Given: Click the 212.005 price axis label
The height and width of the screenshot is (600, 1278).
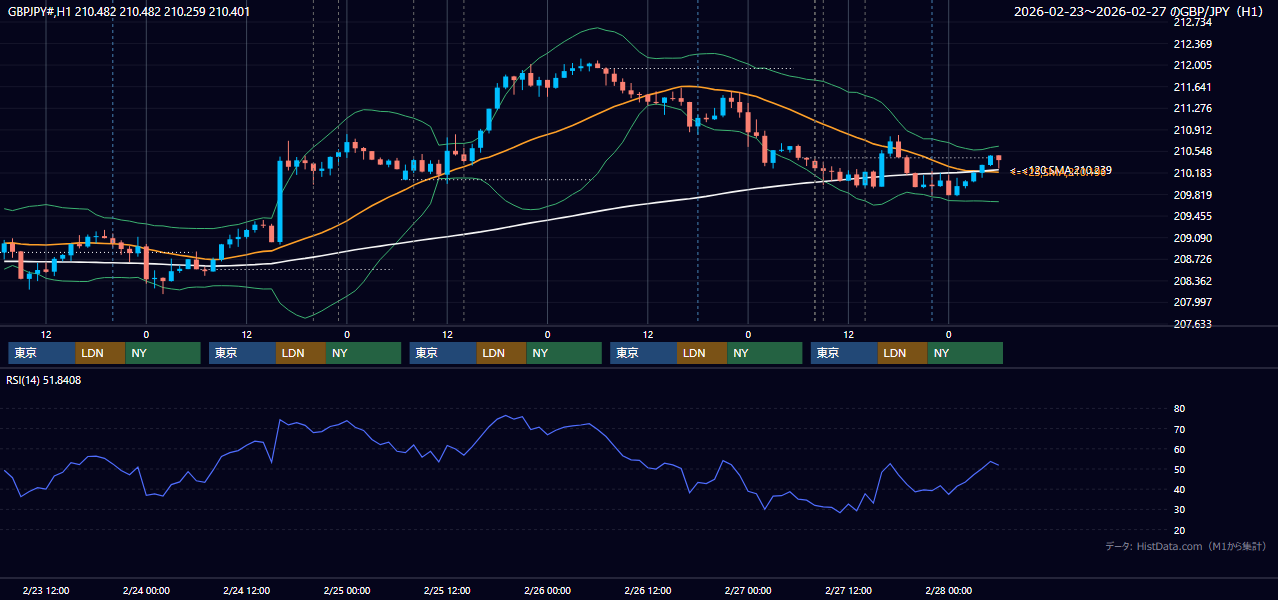Looking at the screenshot, I should pos(1192,65).
